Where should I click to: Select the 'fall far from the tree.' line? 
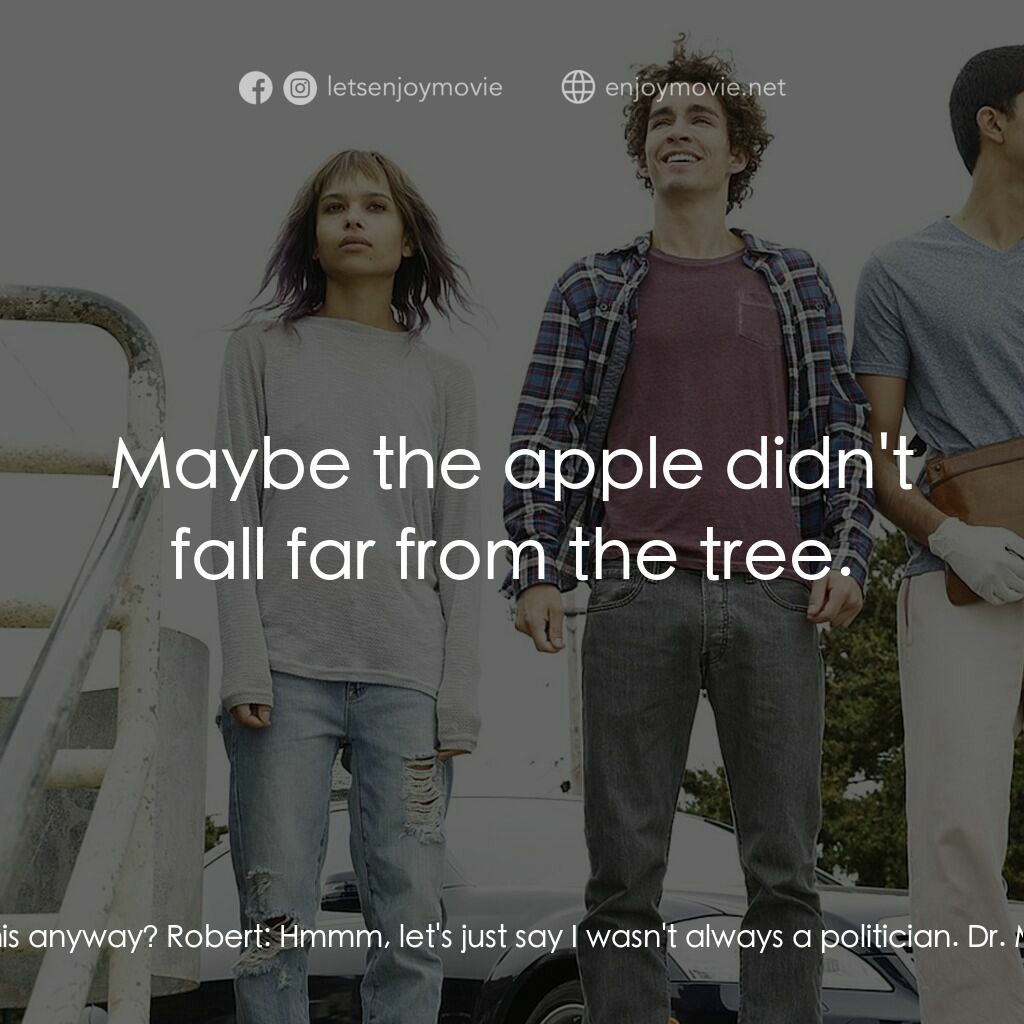pos(513,554)
